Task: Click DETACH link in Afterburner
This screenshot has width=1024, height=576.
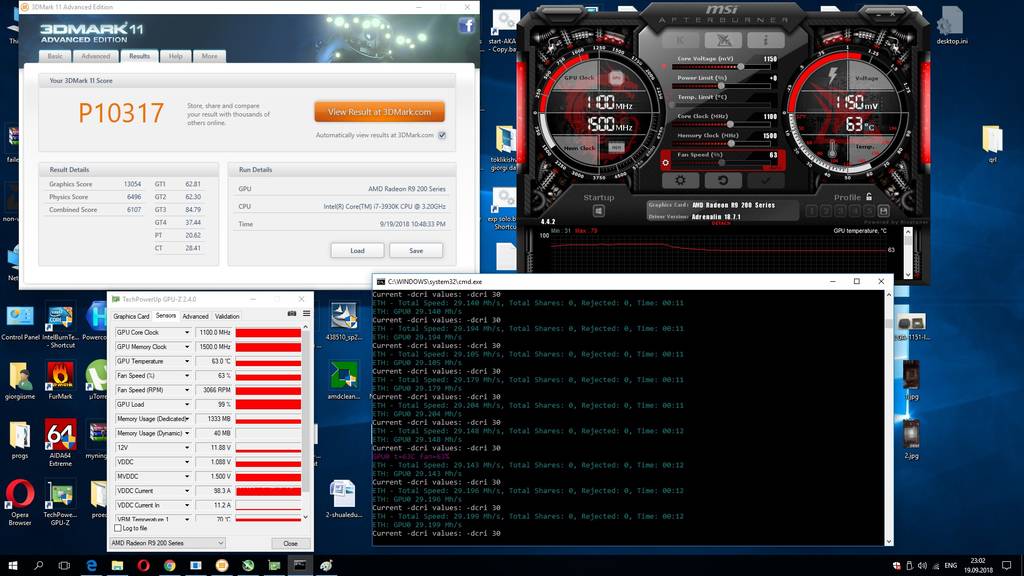Action: coord(721,223)
